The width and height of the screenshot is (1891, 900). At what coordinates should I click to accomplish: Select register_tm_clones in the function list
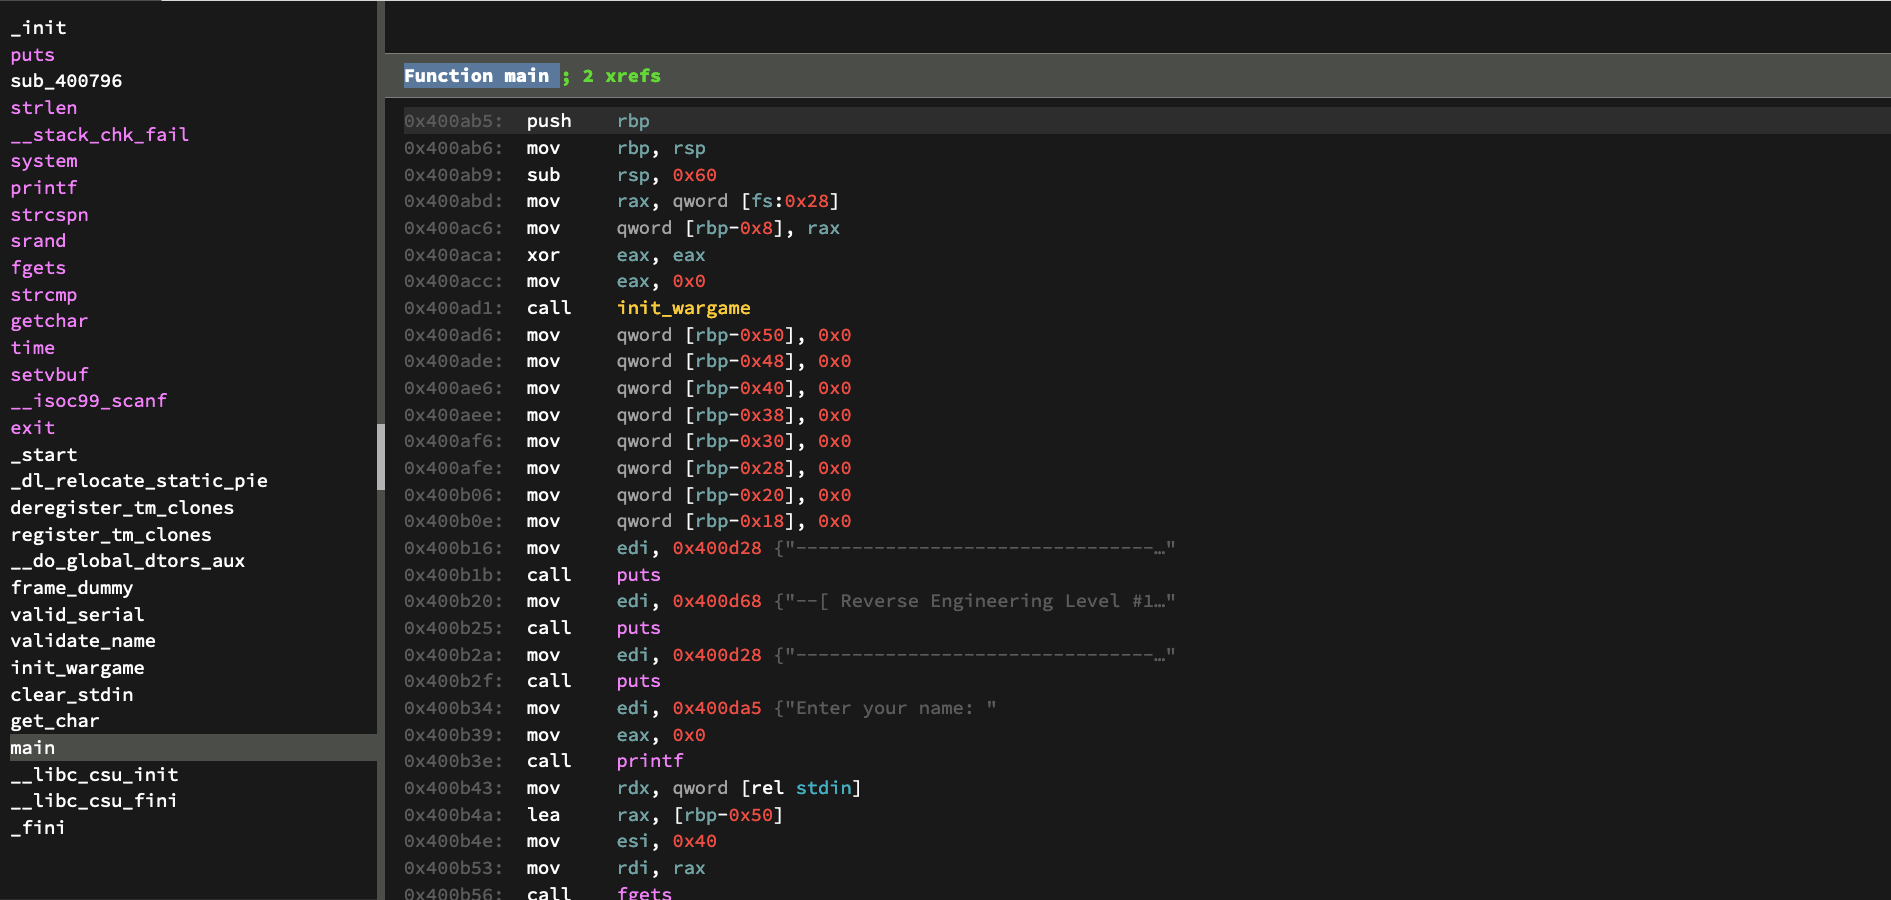pyautogui.click(x=111, y=535)
